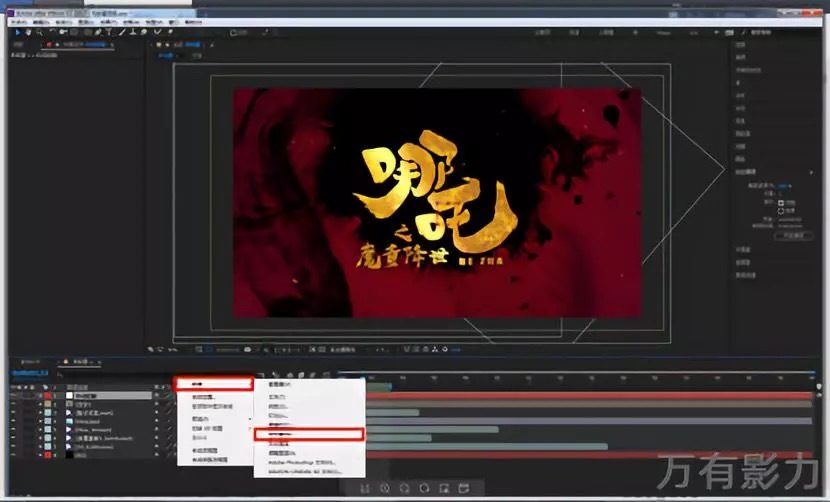The height and width of the screenshot is (502, 830).
Task: Select the Zoom magnifier tool
Action: pyautogui.click(x=40, y=33)
